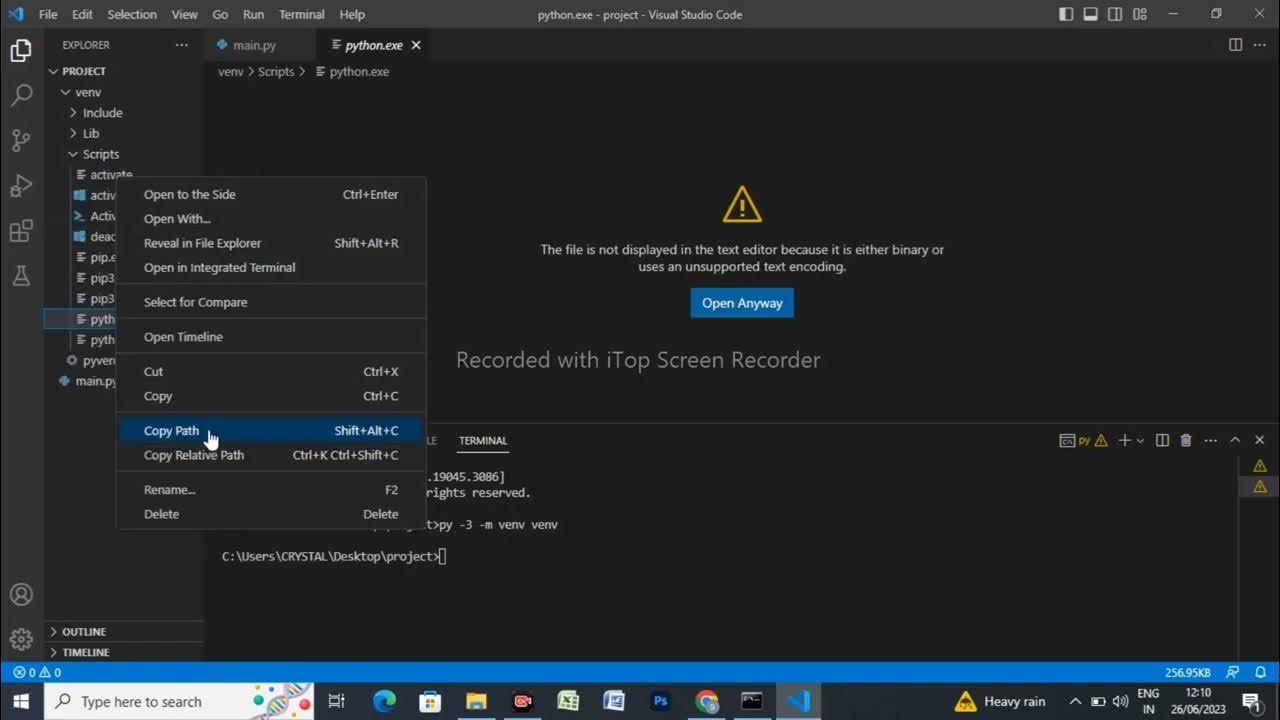Choose Copy Path from context menu
Viewport: 1280px width, 720px height.
(271, 431)
